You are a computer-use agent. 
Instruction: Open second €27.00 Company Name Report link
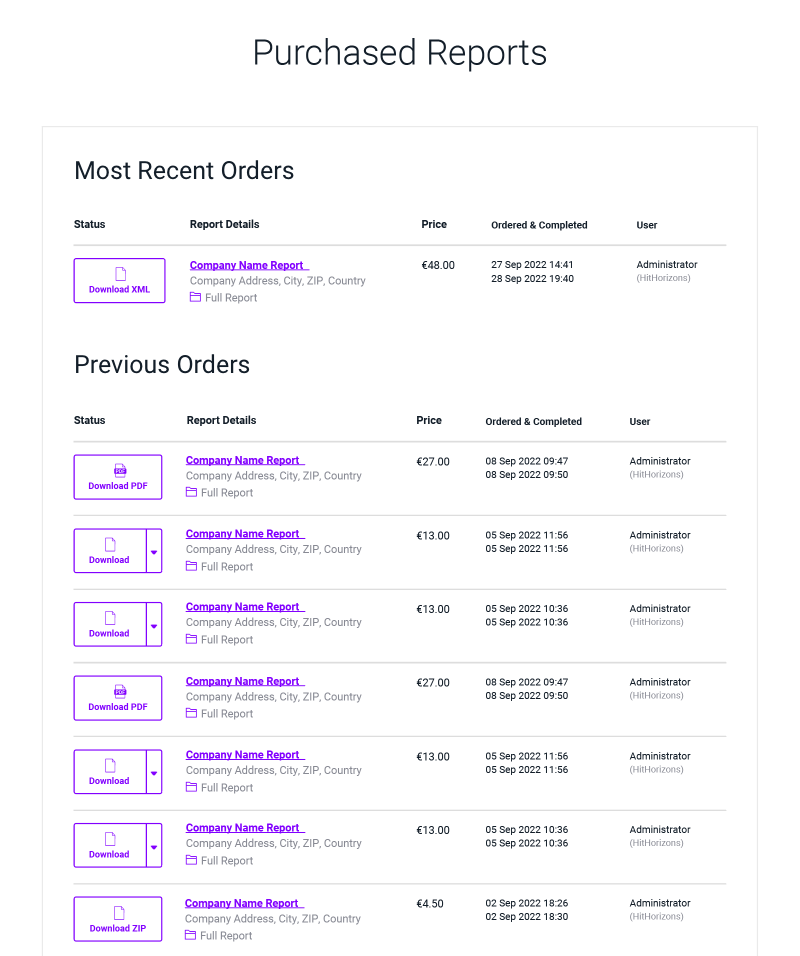[x=245, y=681]
